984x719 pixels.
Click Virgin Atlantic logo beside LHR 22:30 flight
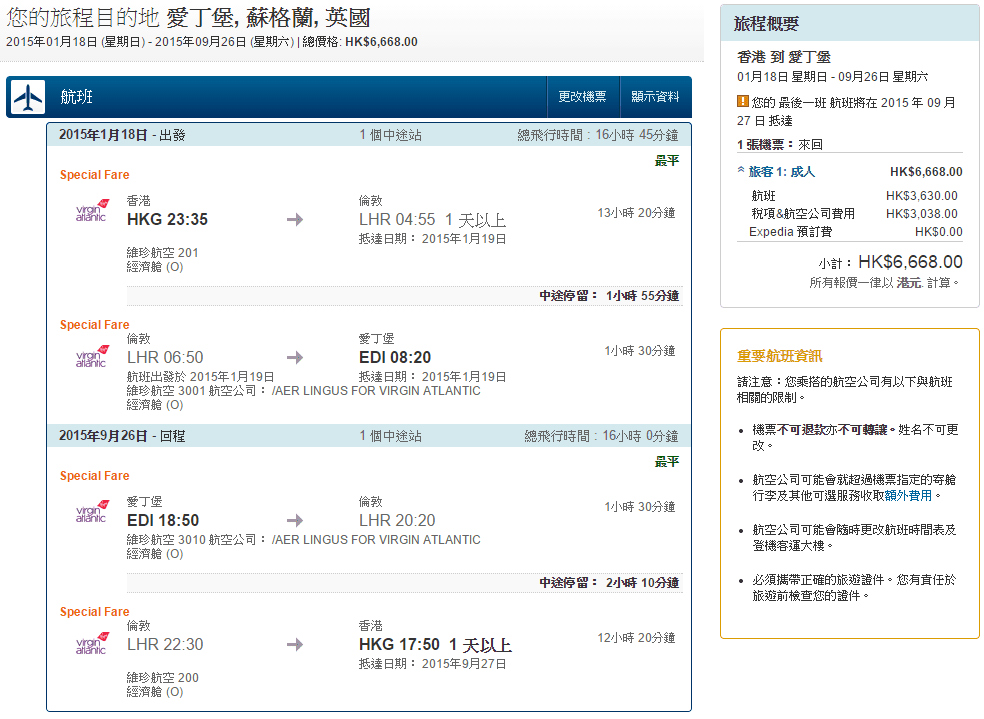pos(91,644)
